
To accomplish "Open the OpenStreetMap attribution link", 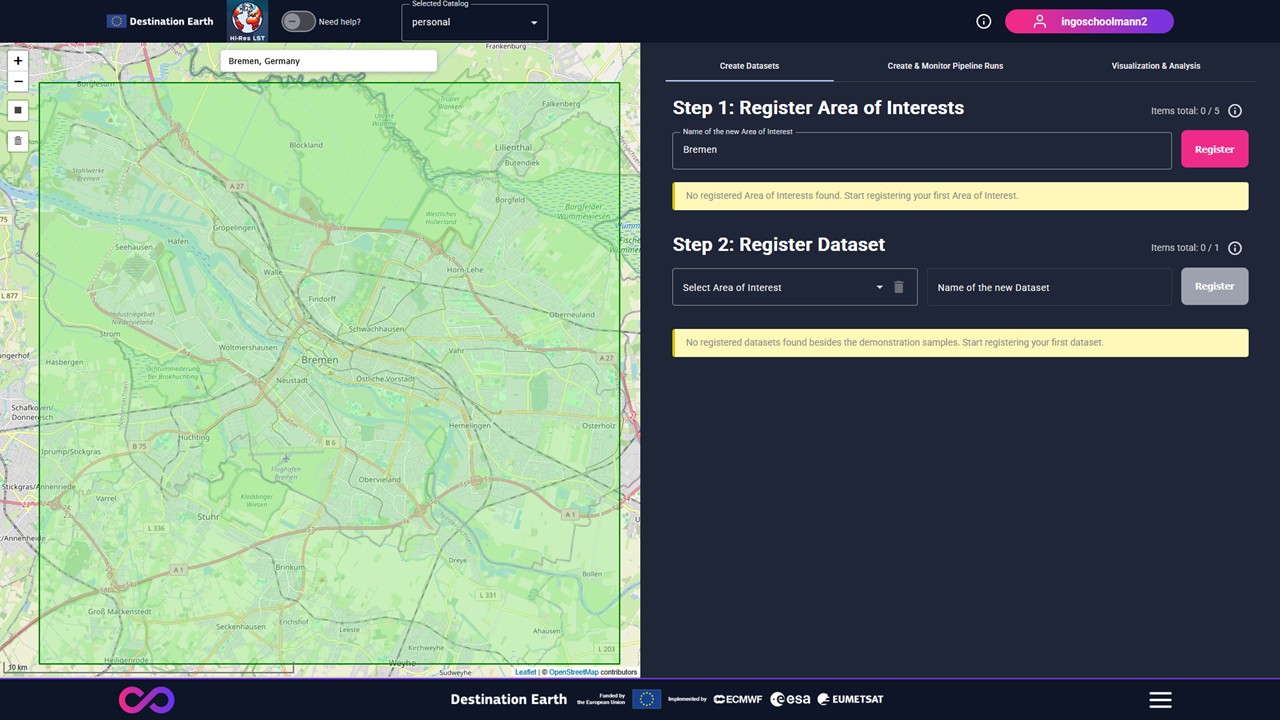I will tap(573, 672).
